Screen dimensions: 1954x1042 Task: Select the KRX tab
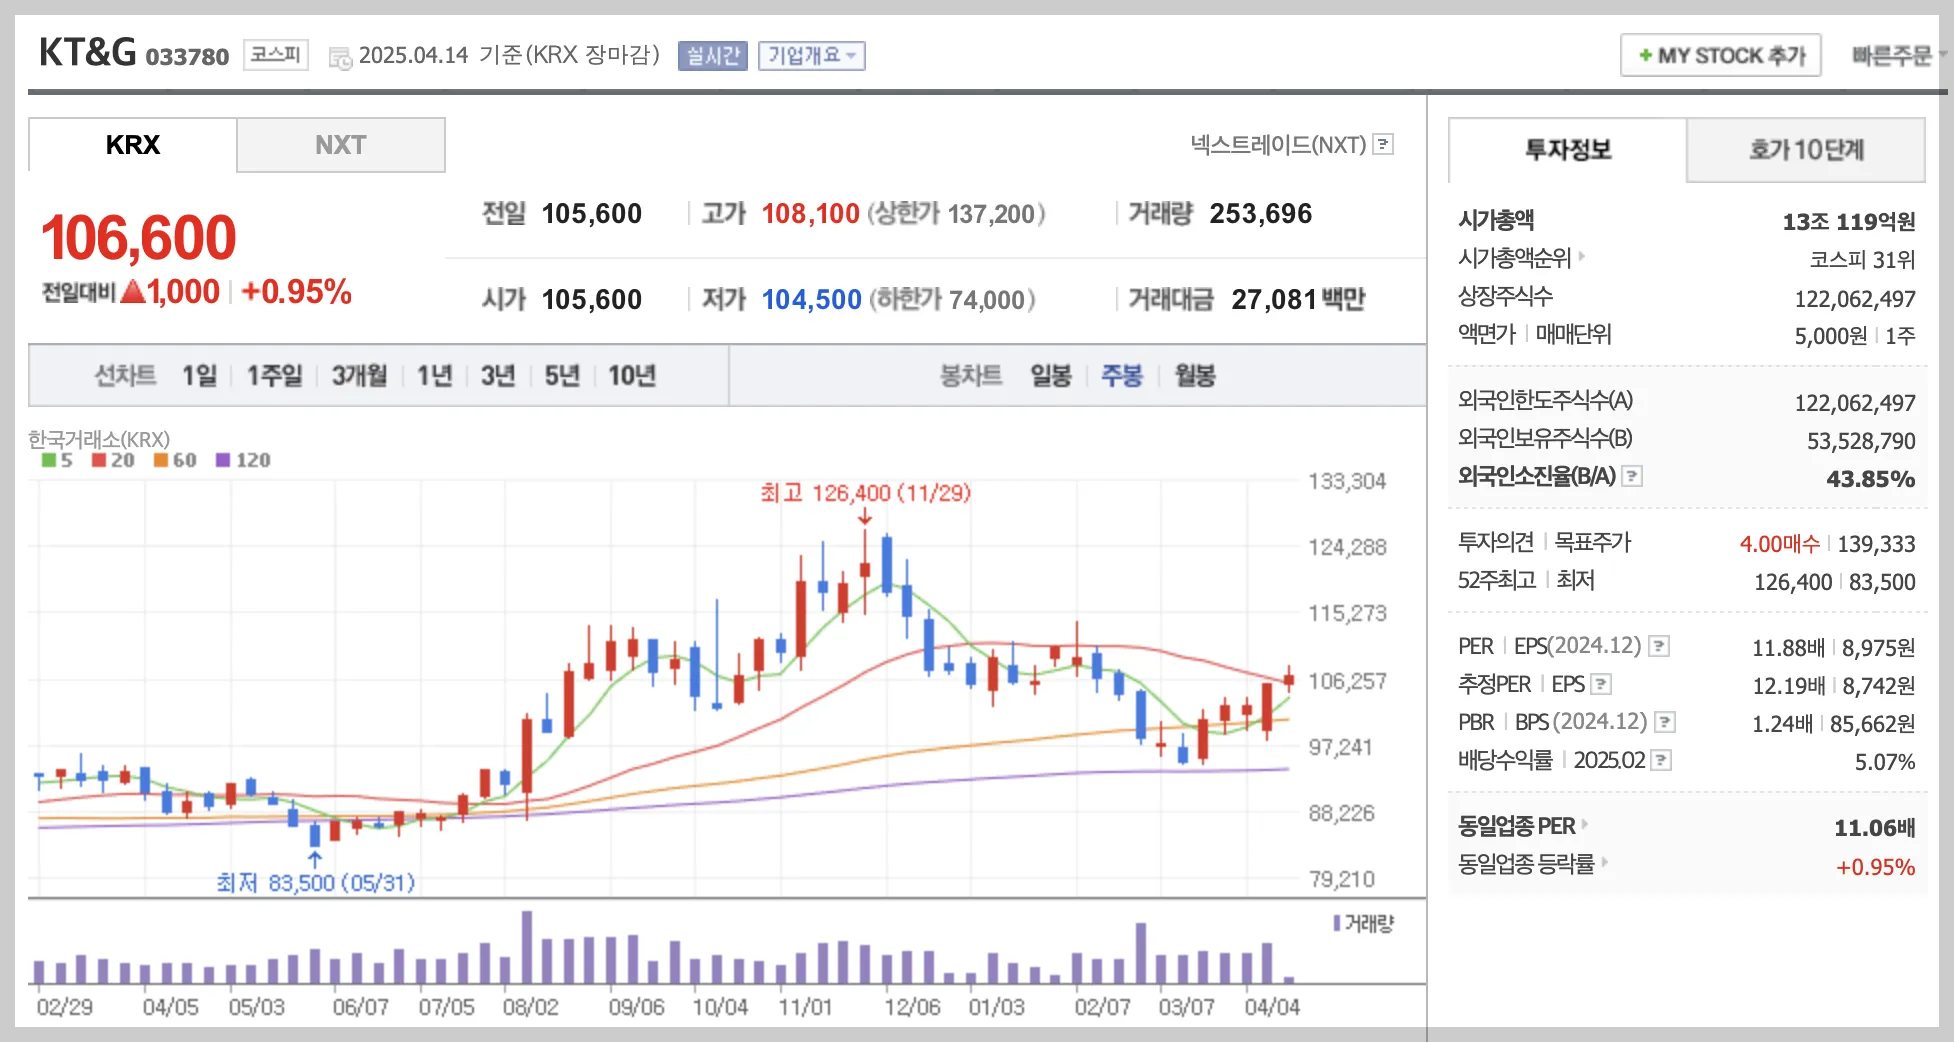click(133, 145)
